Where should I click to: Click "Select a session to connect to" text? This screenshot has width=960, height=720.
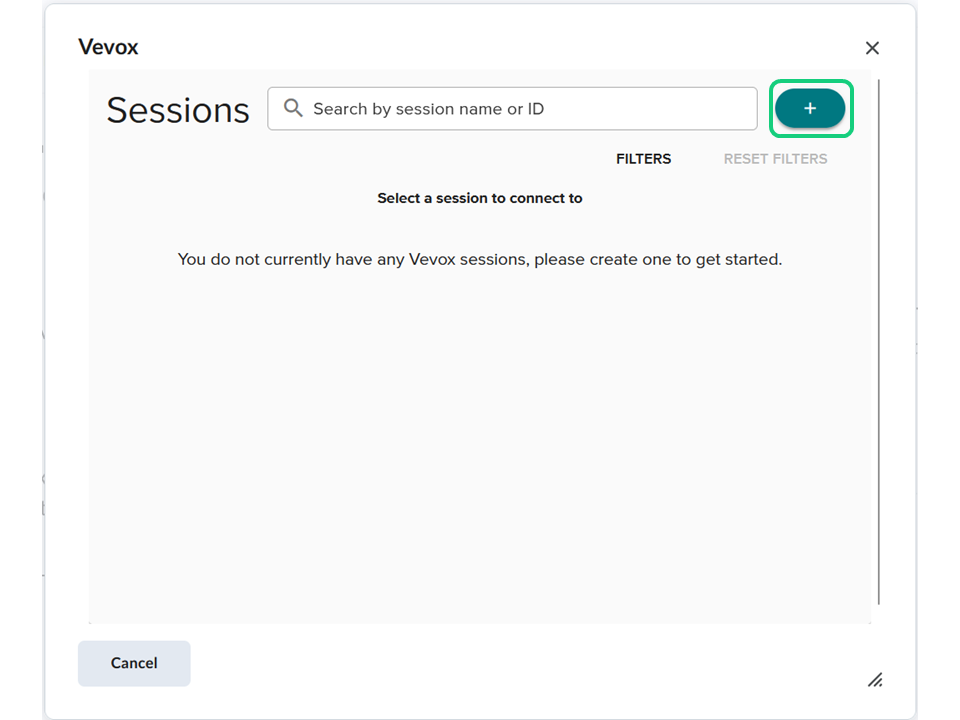pyautogui.click(x=480, y=198)
